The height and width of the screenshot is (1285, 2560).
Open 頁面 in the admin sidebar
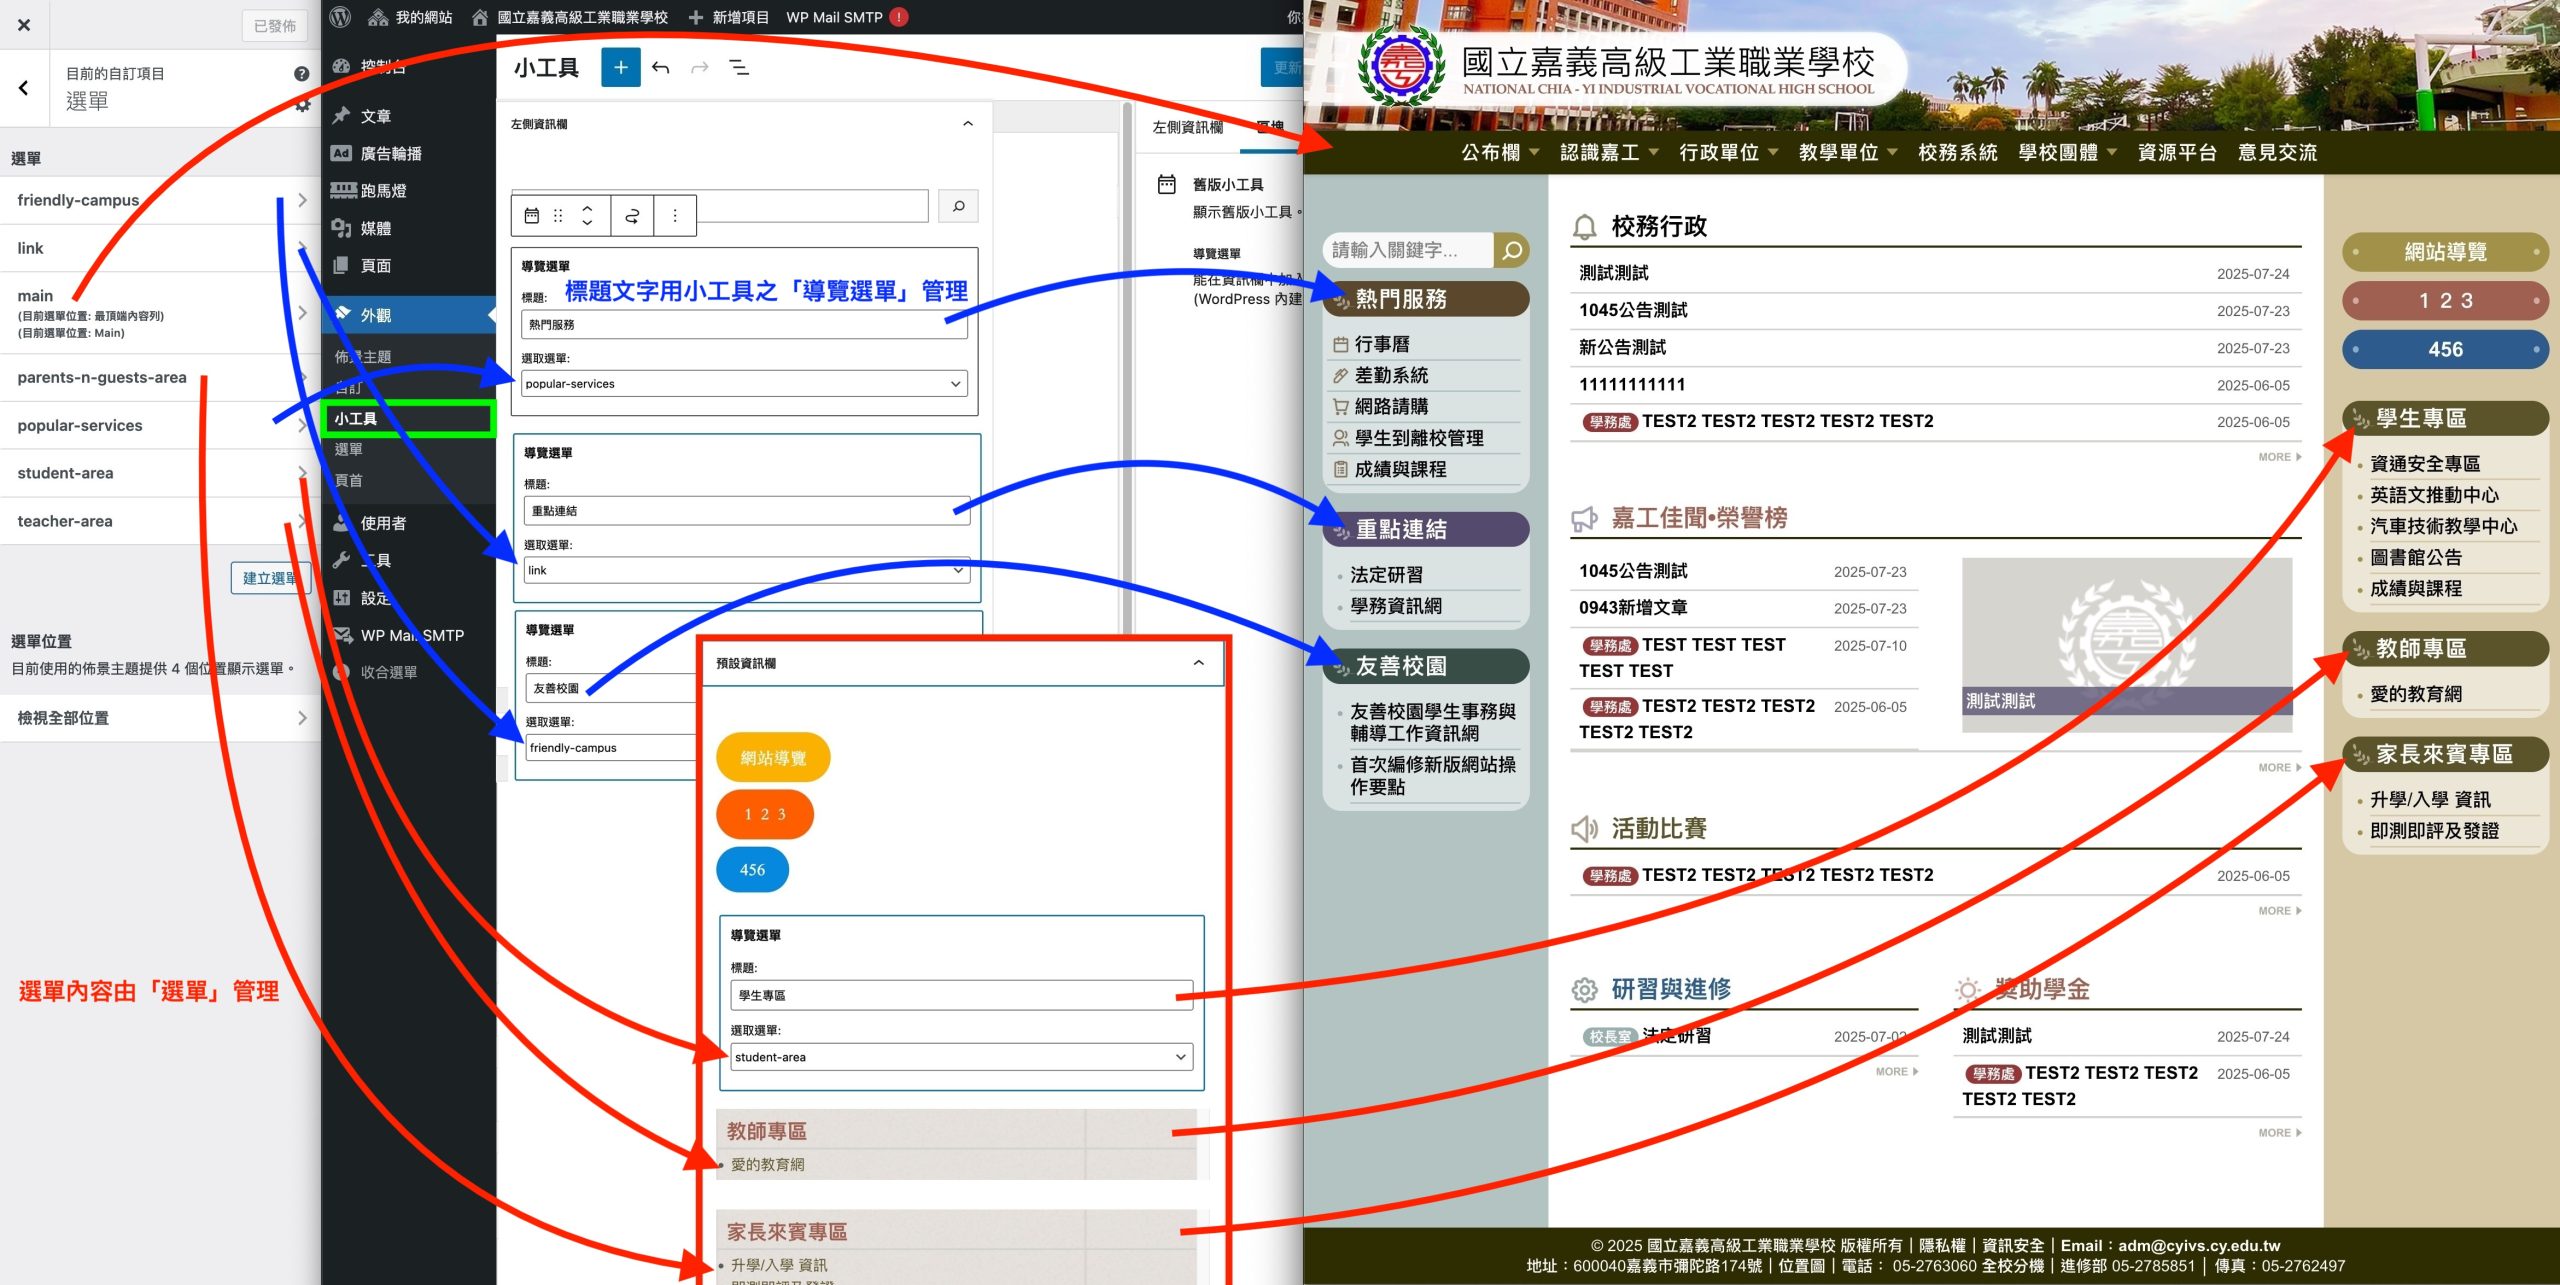point(375,265)
